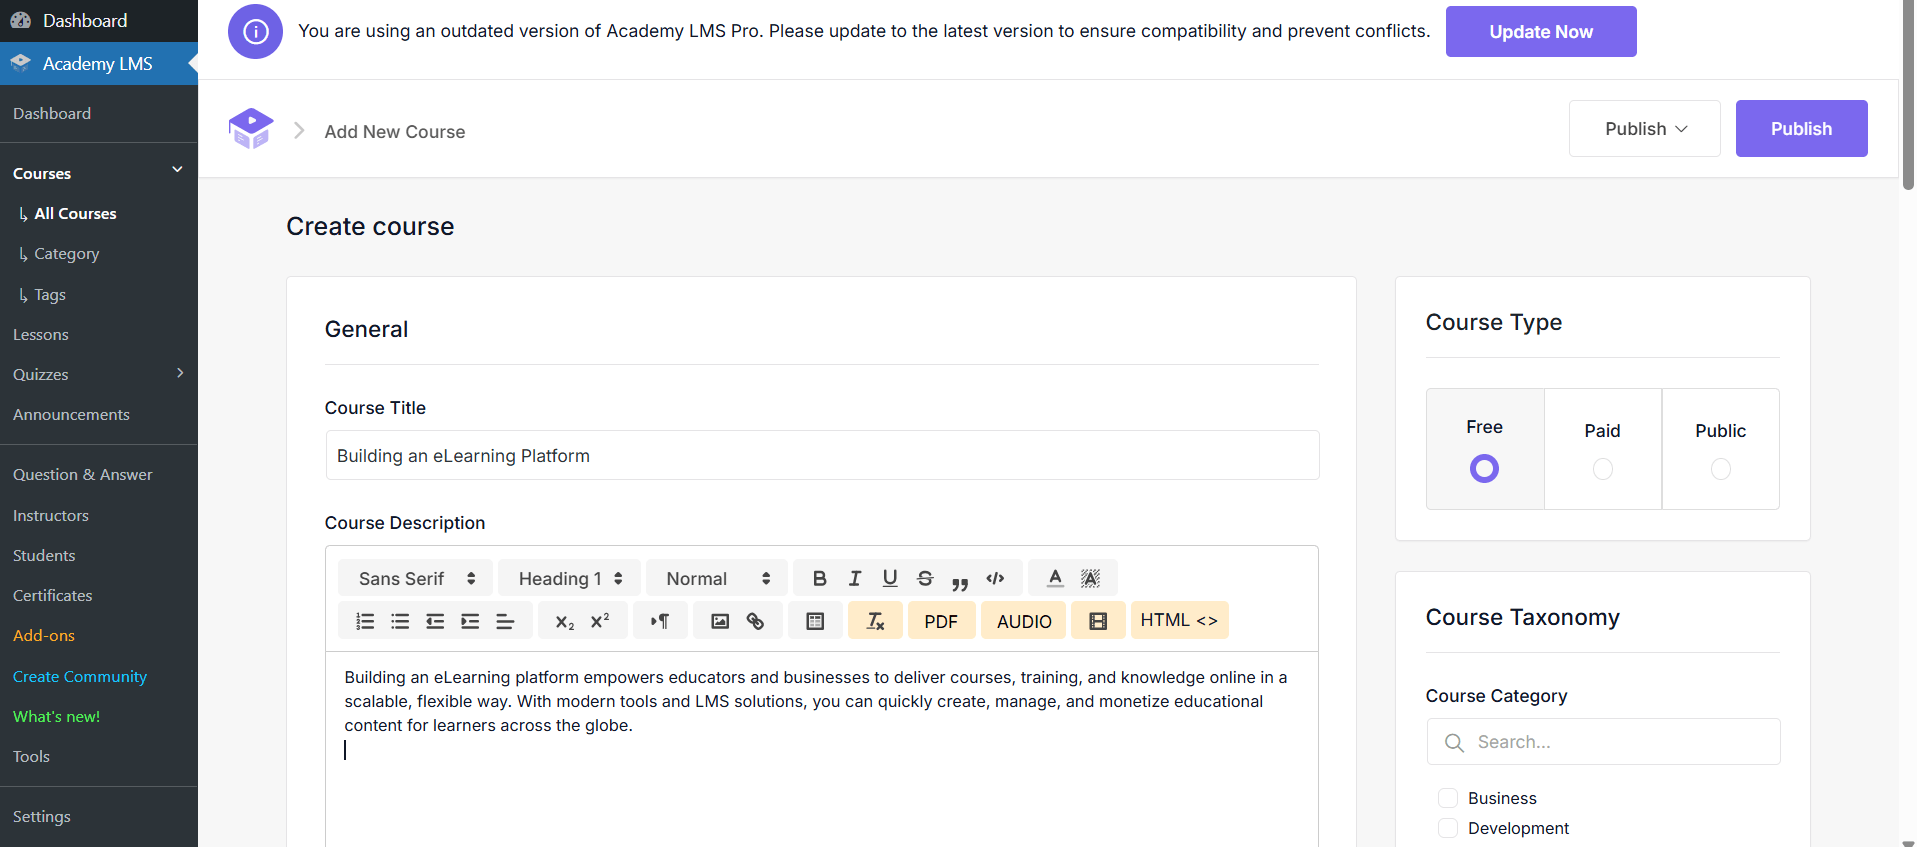Click the Update Now button
The height and width of the screenshot is (847, 1917).
pyautogui.click(x=1540, y=32)
